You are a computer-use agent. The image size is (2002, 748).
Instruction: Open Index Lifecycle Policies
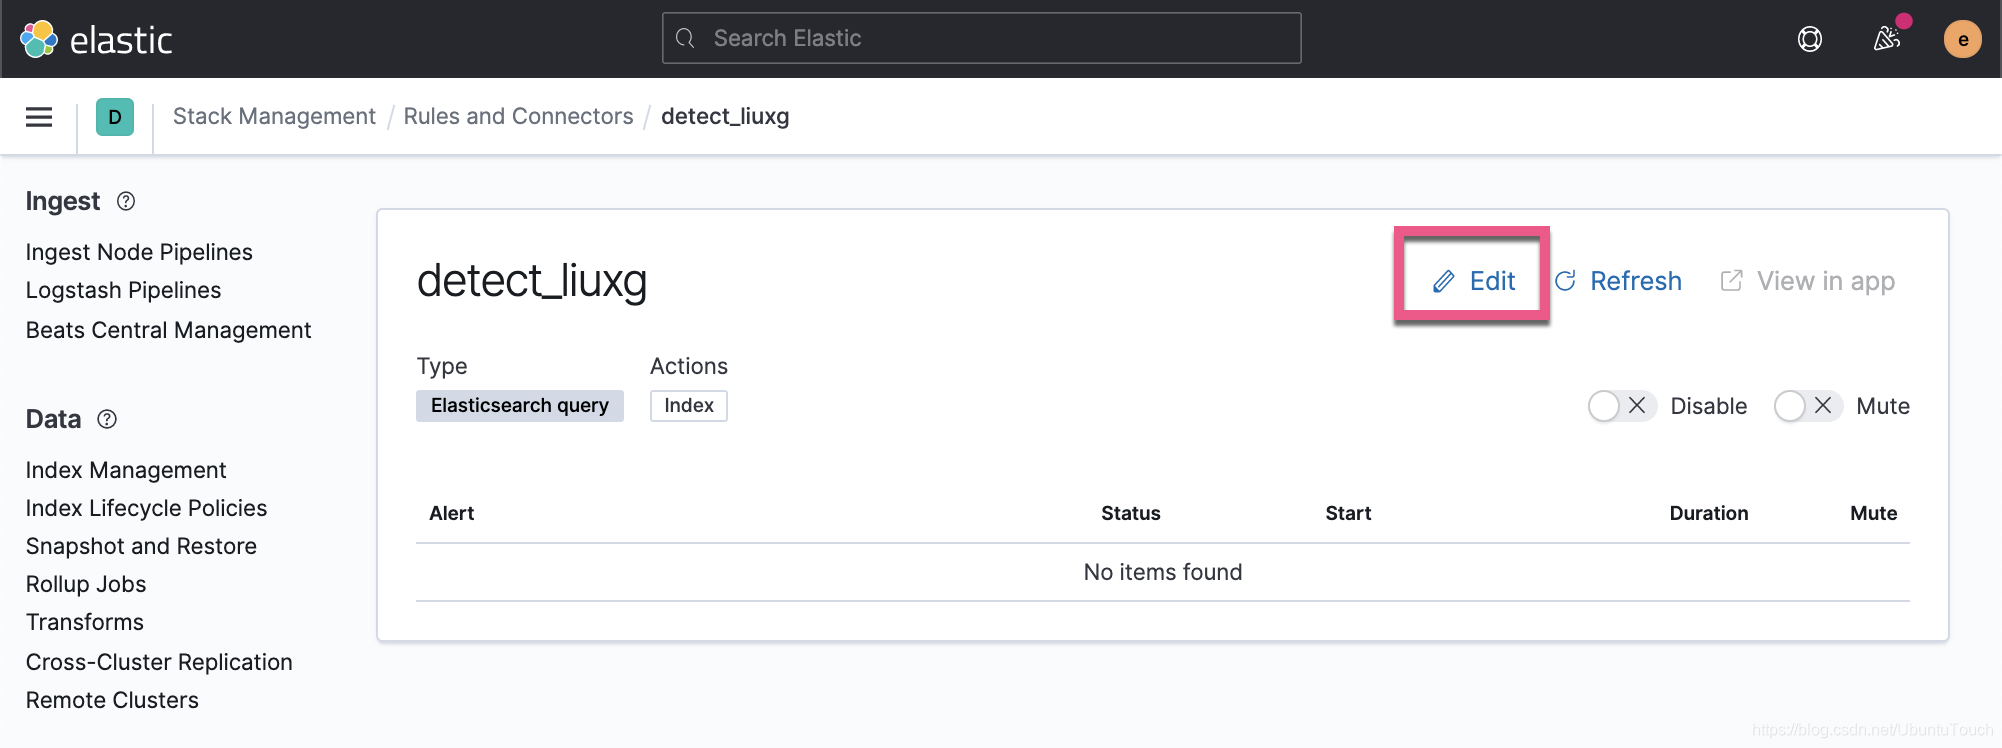(x=147, y=508)
